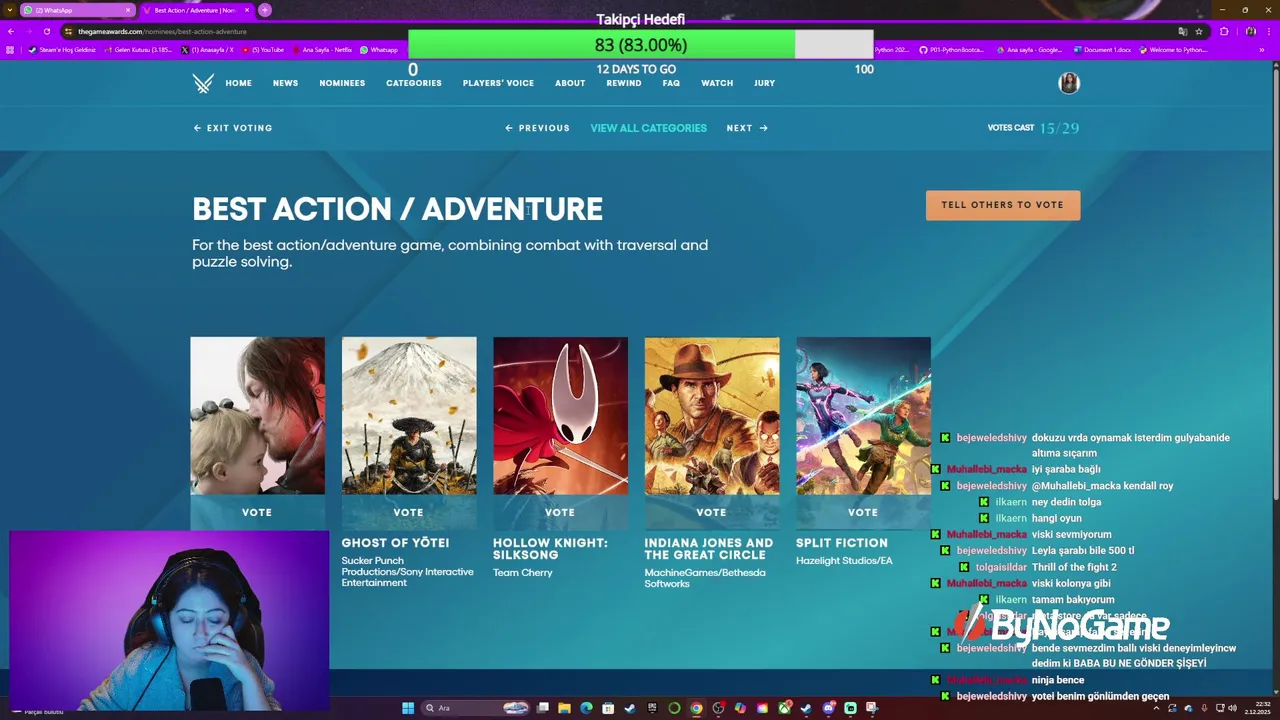
Task: Open JURY in site navigation
Action: (x=765, y=83)
